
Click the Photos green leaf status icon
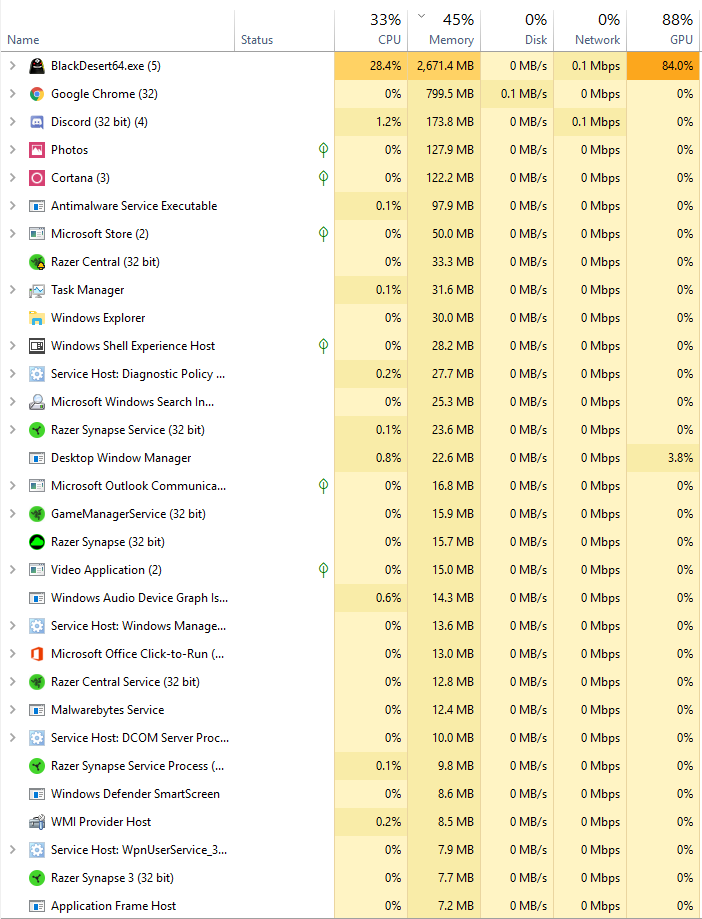323,150
